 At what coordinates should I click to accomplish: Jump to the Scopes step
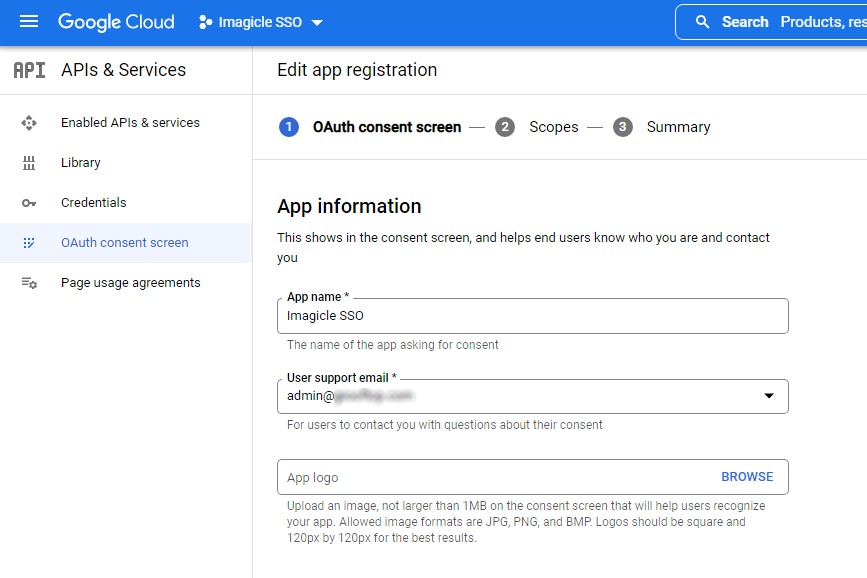click(553, 127)
